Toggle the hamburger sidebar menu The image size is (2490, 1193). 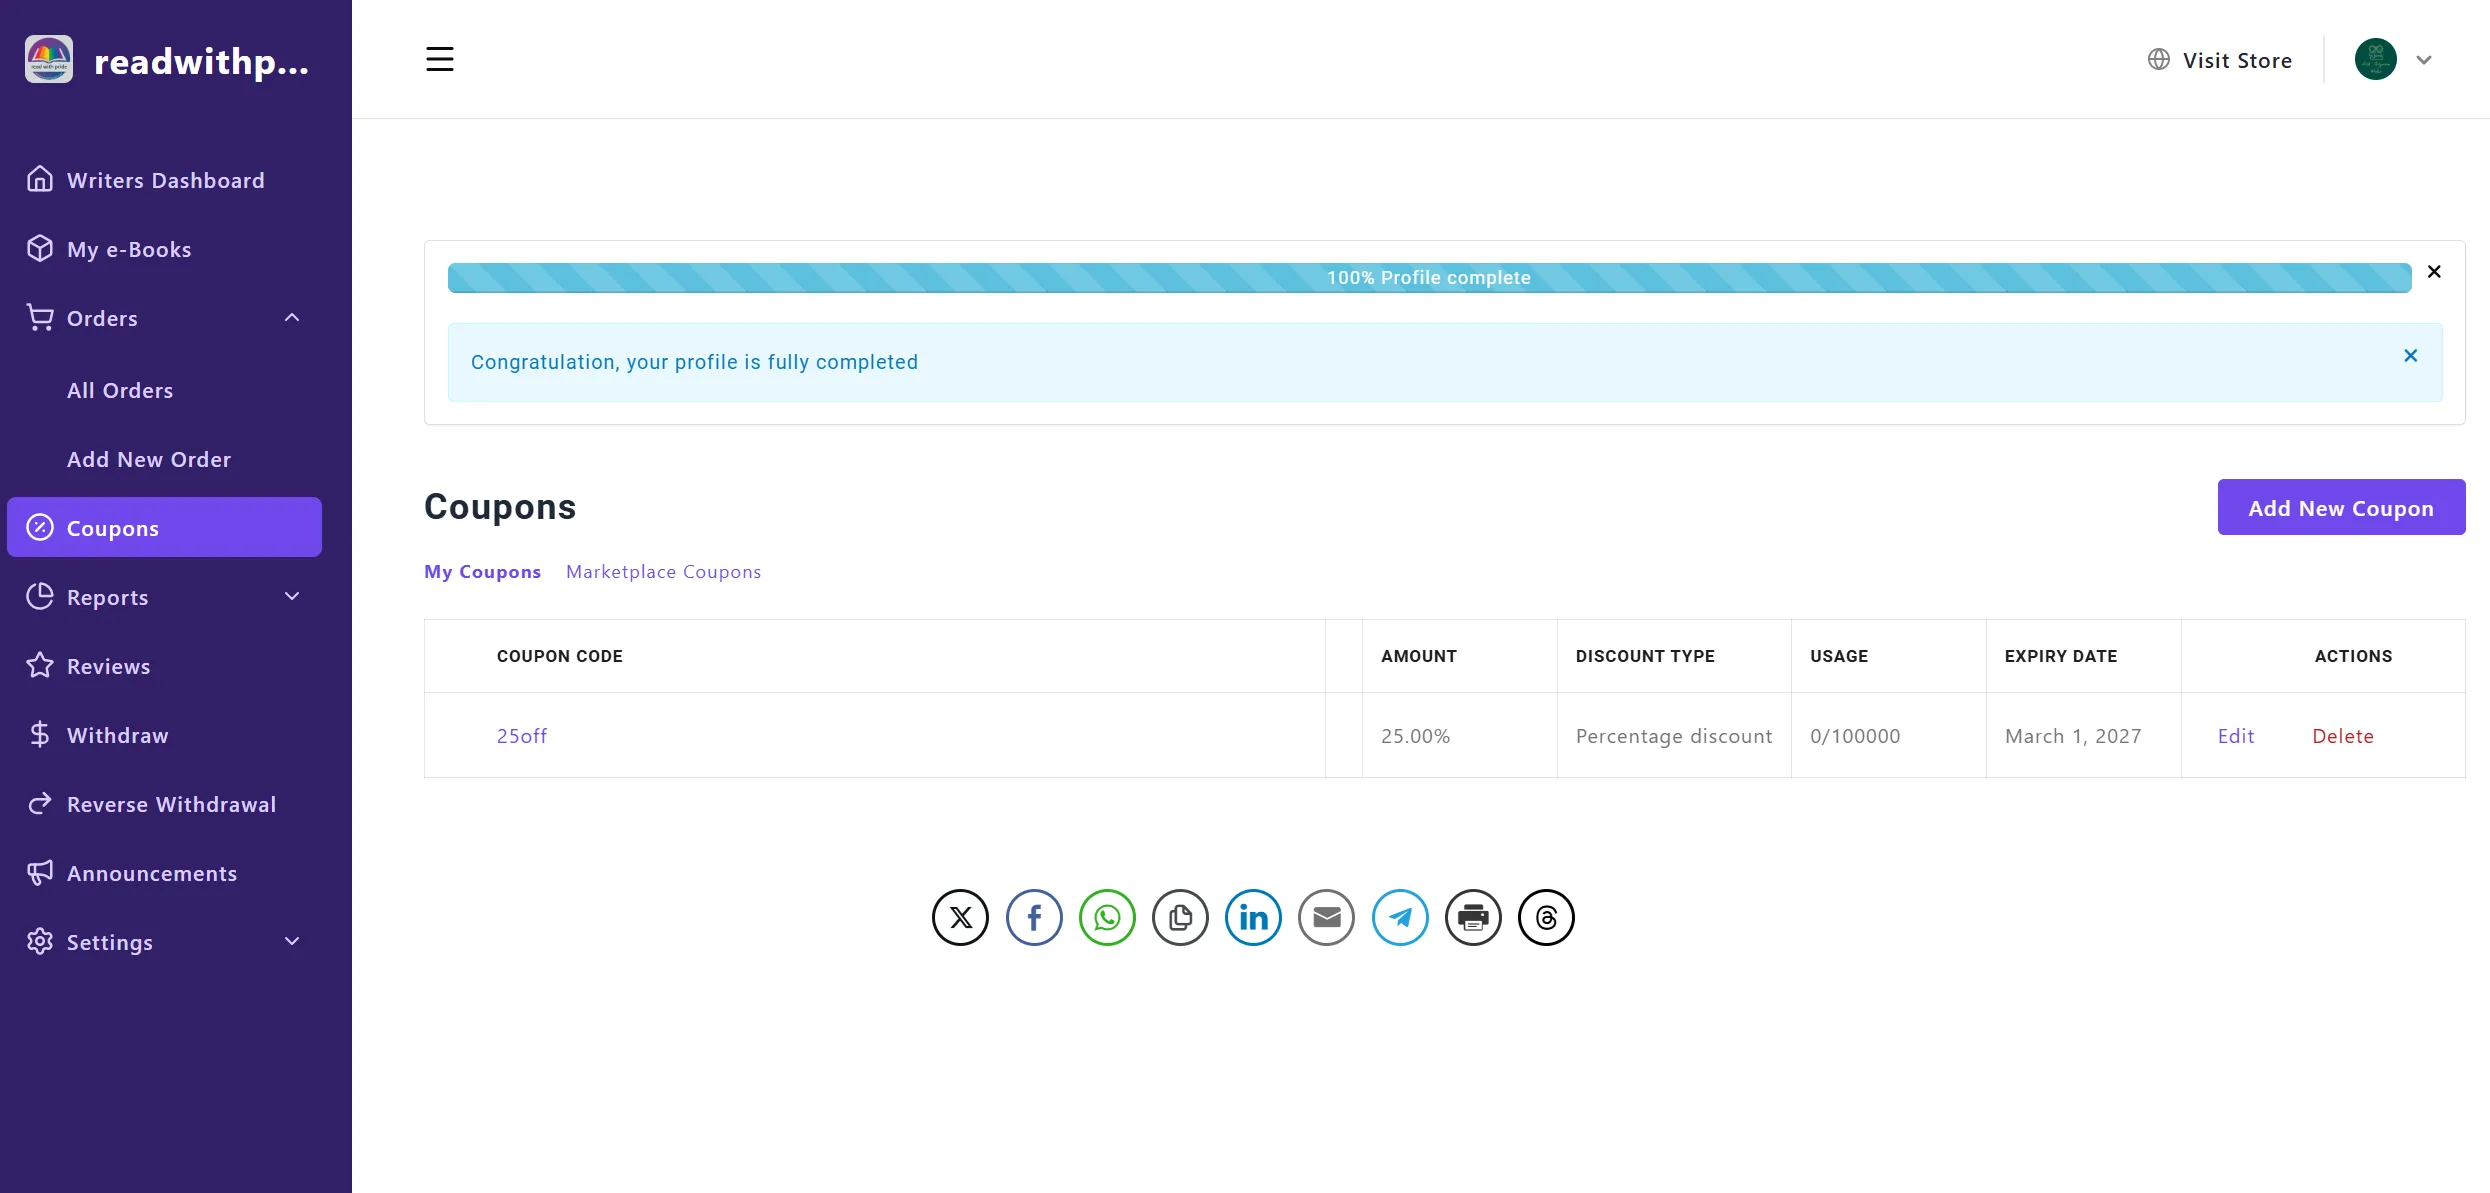(440, 59)
